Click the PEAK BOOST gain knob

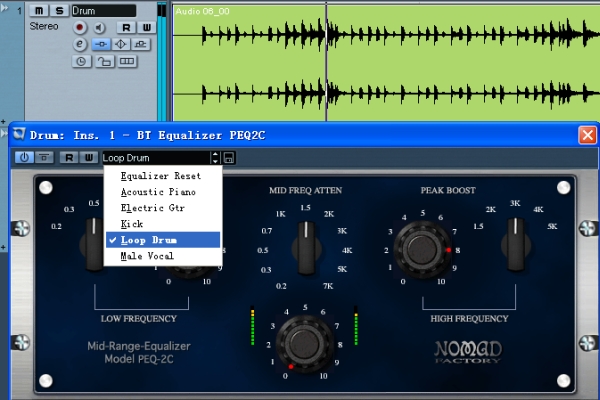[x=422, y=249]
